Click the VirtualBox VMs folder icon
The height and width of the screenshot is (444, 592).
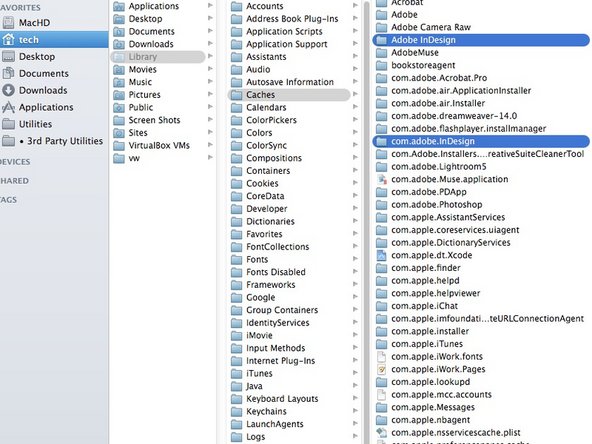pyautogui.click(x=119, y=145)
